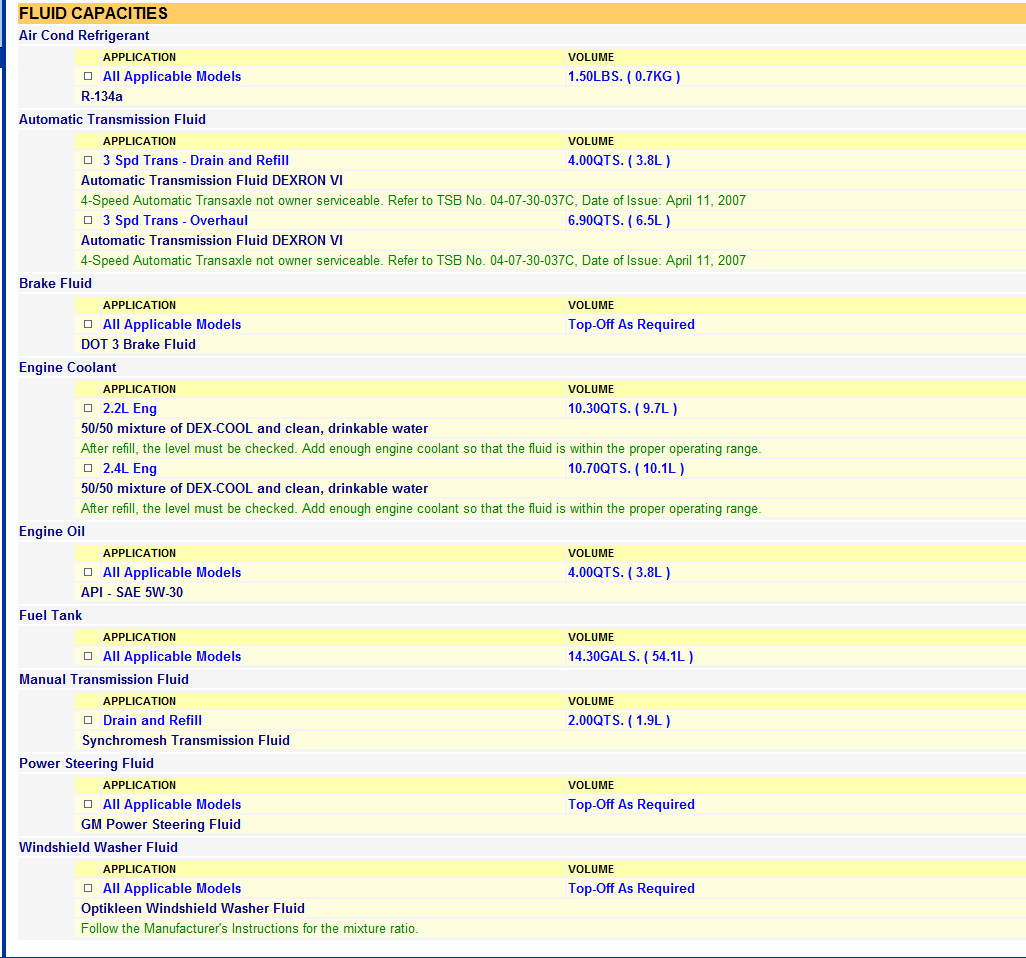The image size is (1026, 958).
Task: Click the 1.50LBS. ( 0.7KG ) refrigerant volume
Action: (x=624, y=76)
